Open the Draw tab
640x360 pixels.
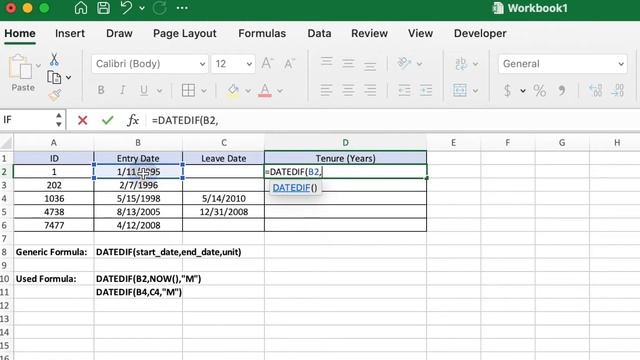point(119,33)
